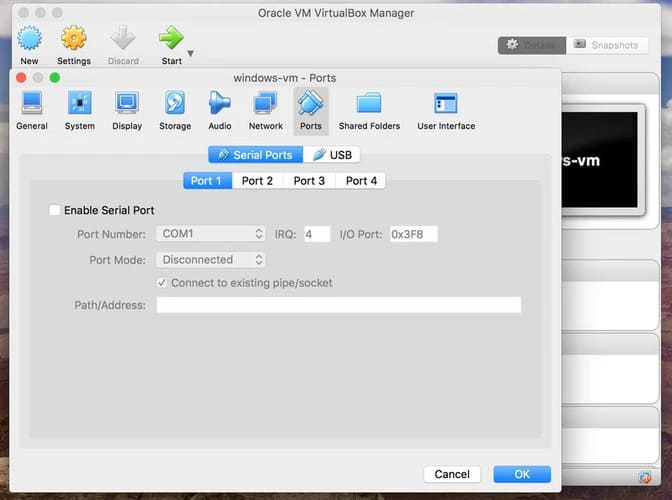Switch to the Port 3 tab
This screenshot has width=672, height=500.
(x=309, y=181)
